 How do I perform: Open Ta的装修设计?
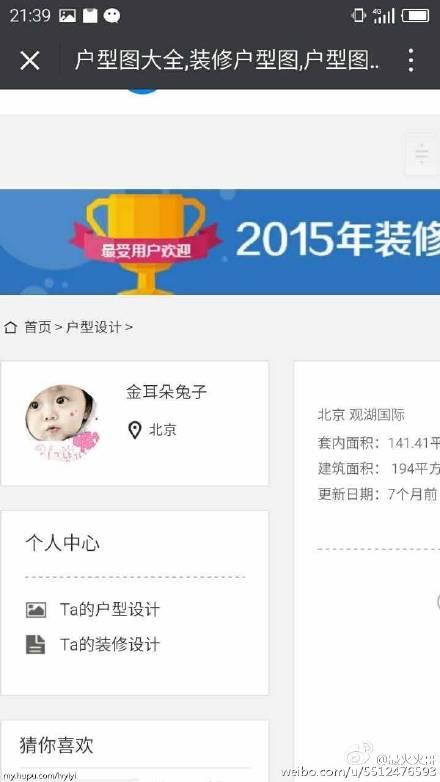click(x=110, y=644)
